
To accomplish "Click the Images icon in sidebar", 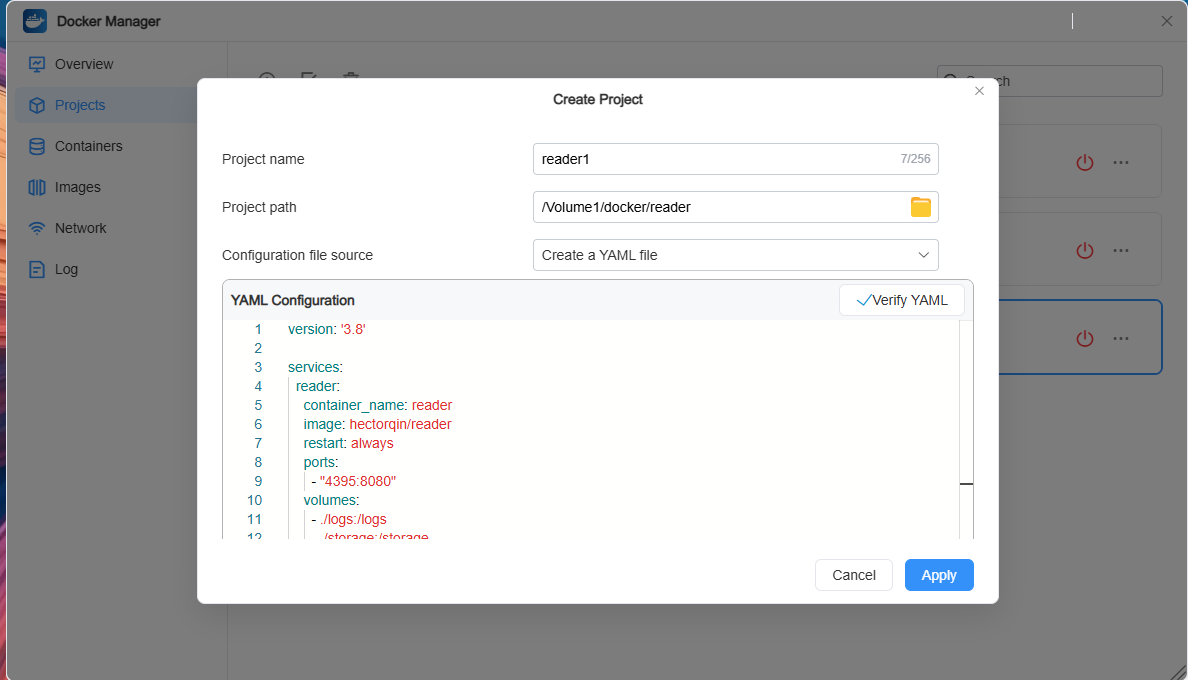I will click(36, 187).
